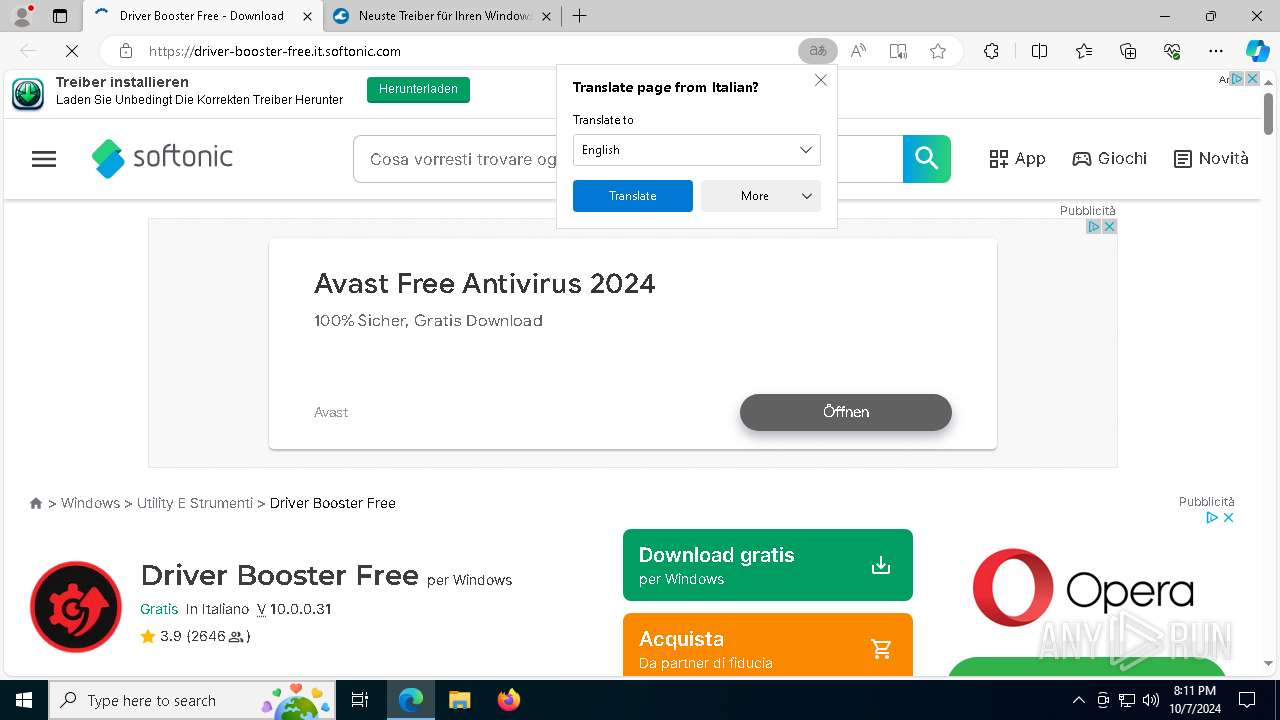The height and width of the screenshot is (720, 1280).
Task: Click the Öffnen button in Avast ad
Action: point(846,412)
